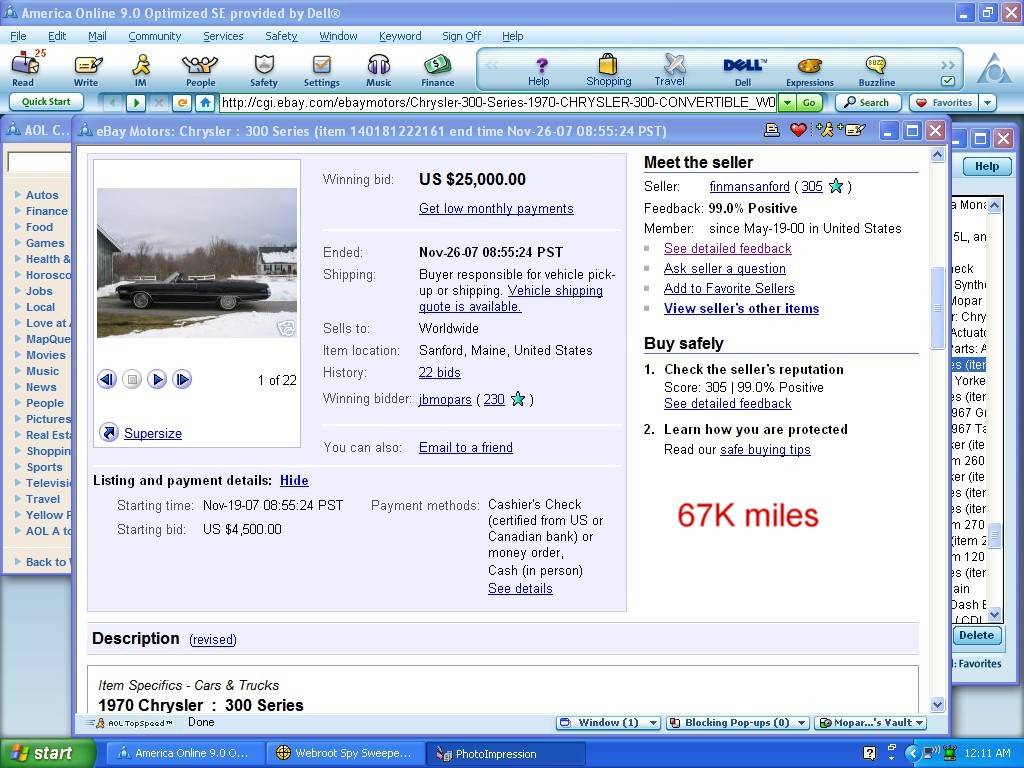Image resolution: width=1024 pixels, height=768 pixels.
Task: Open the Music headphones icon
Action: tap(378, 68)
